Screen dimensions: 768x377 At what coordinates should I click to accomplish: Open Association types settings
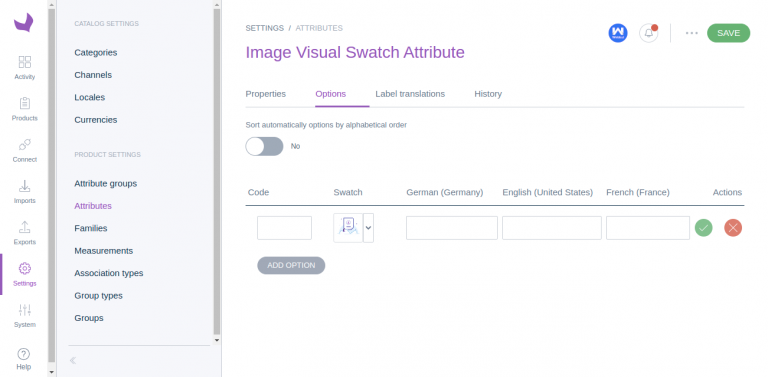click(x=109, y=273)
